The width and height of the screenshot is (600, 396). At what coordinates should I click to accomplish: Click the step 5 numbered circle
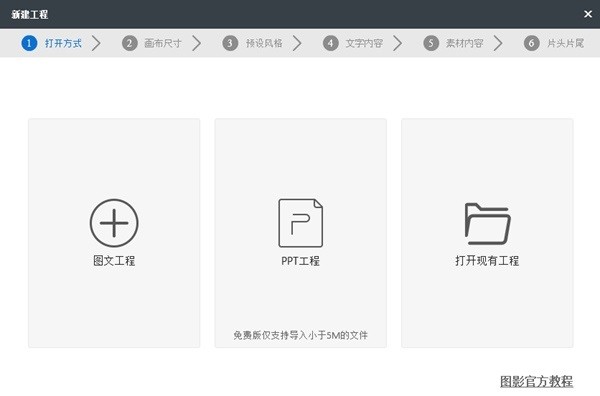click(431, 43)
